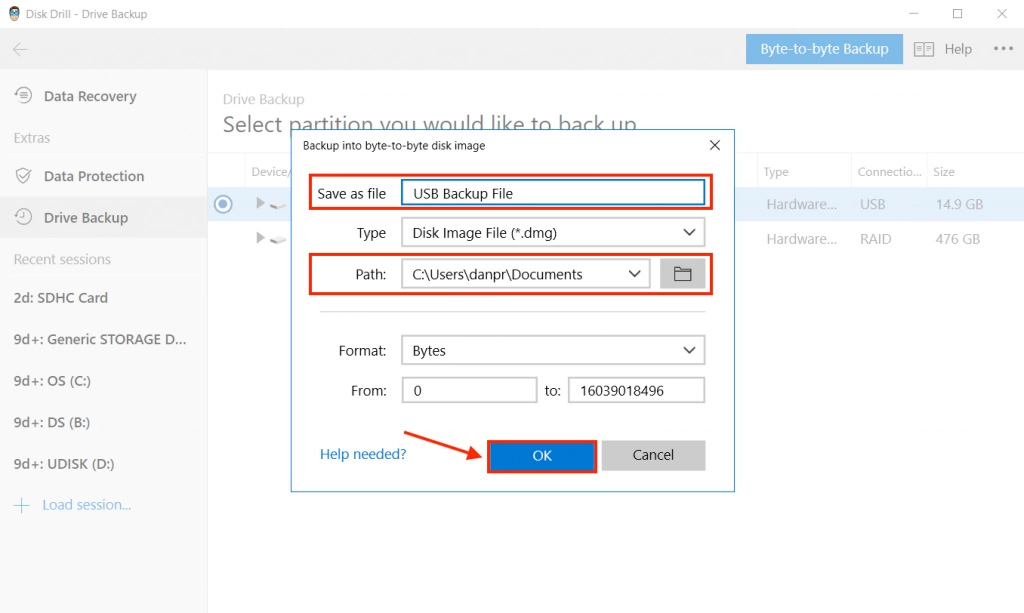
Task: Click the to value field 16039018496
Action: click(x=636, y=390)
